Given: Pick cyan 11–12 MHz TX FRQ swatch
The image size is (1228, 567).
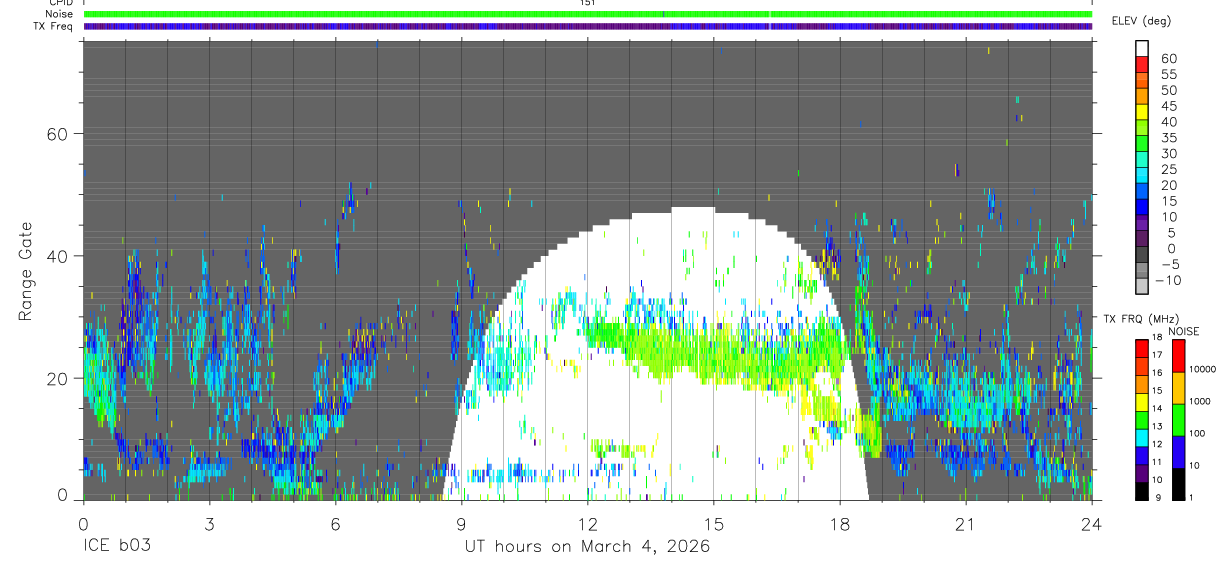Looking at the screenshot, I should pyautogui.click(x=1142, y=436).
